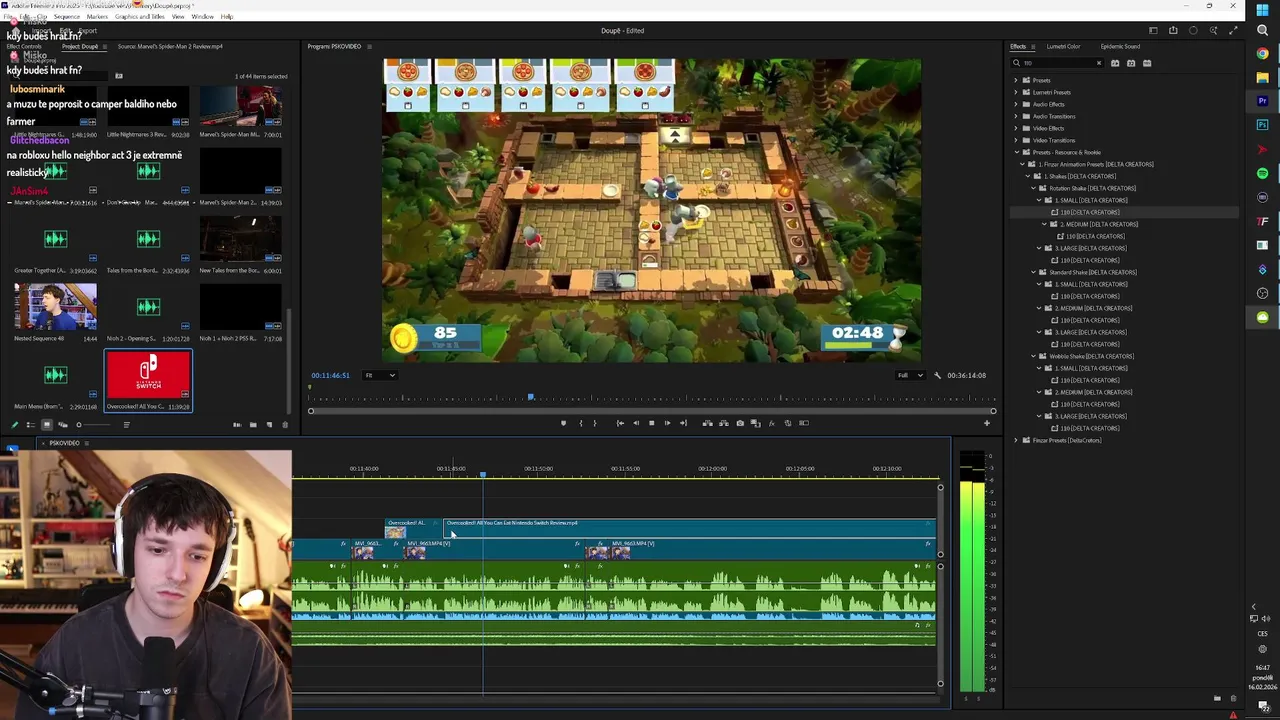Image resolution: width=1280 pixels, height=720 pixels.
Task: Open File Explorer from the taskbar
Action: point(1263,78)
